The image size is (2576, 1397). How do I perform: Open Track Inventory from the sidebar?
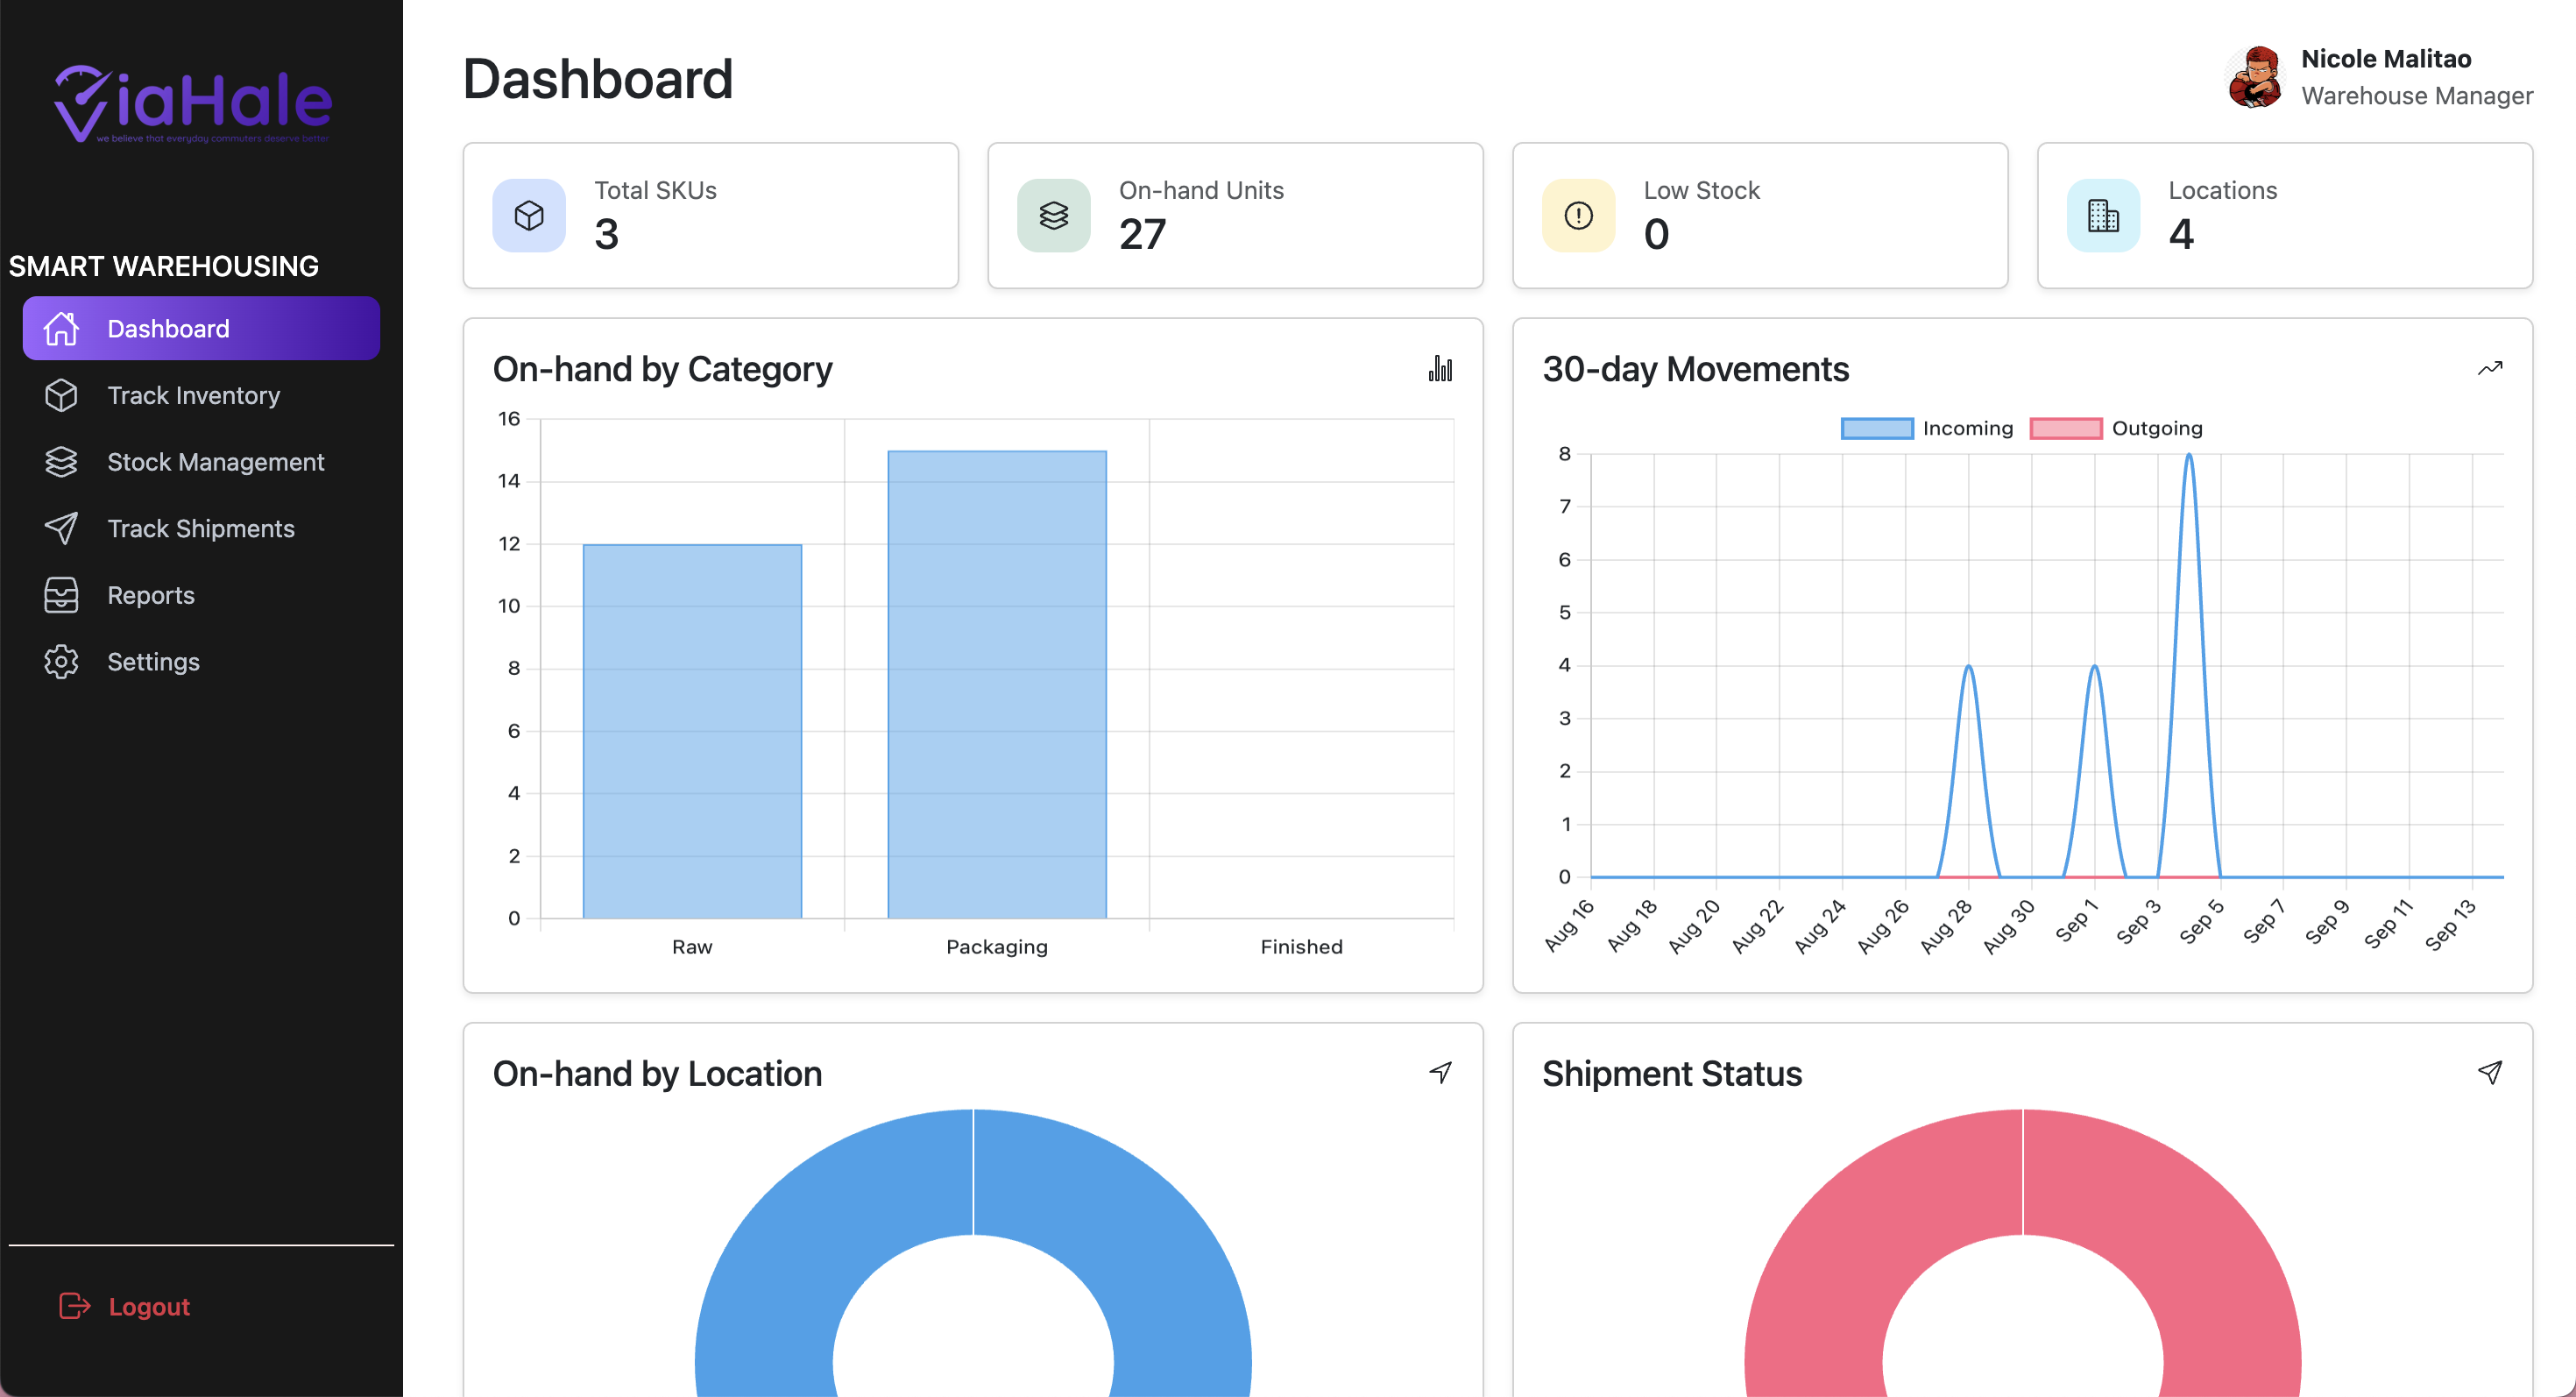[193, 395]
